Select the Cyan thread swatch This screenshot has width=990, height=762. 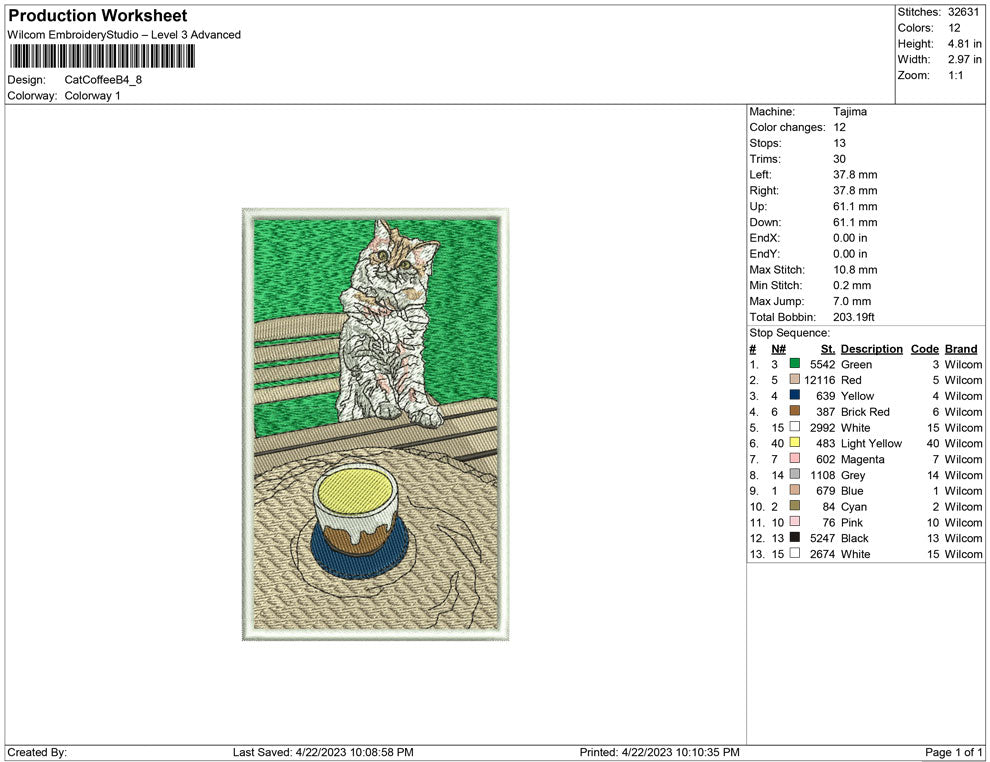tap(794, 506)
